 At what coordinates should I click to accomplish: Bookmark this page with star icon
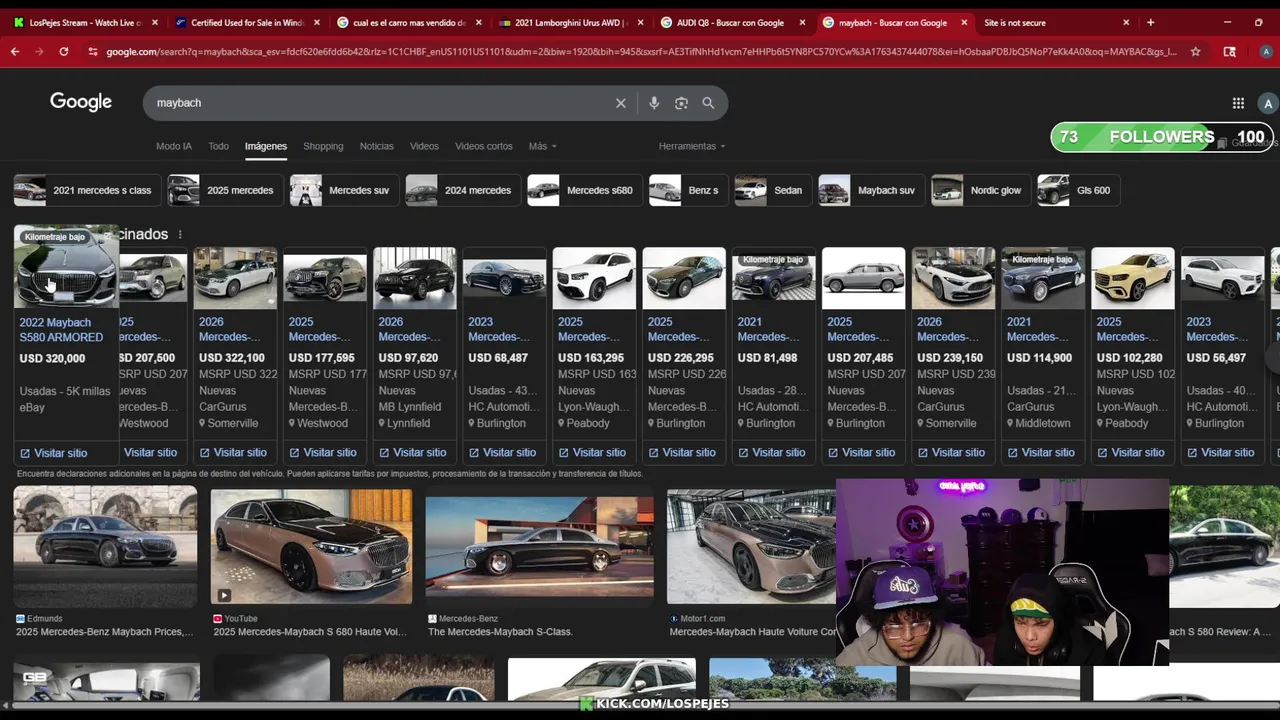click(x=1195, y=52)
